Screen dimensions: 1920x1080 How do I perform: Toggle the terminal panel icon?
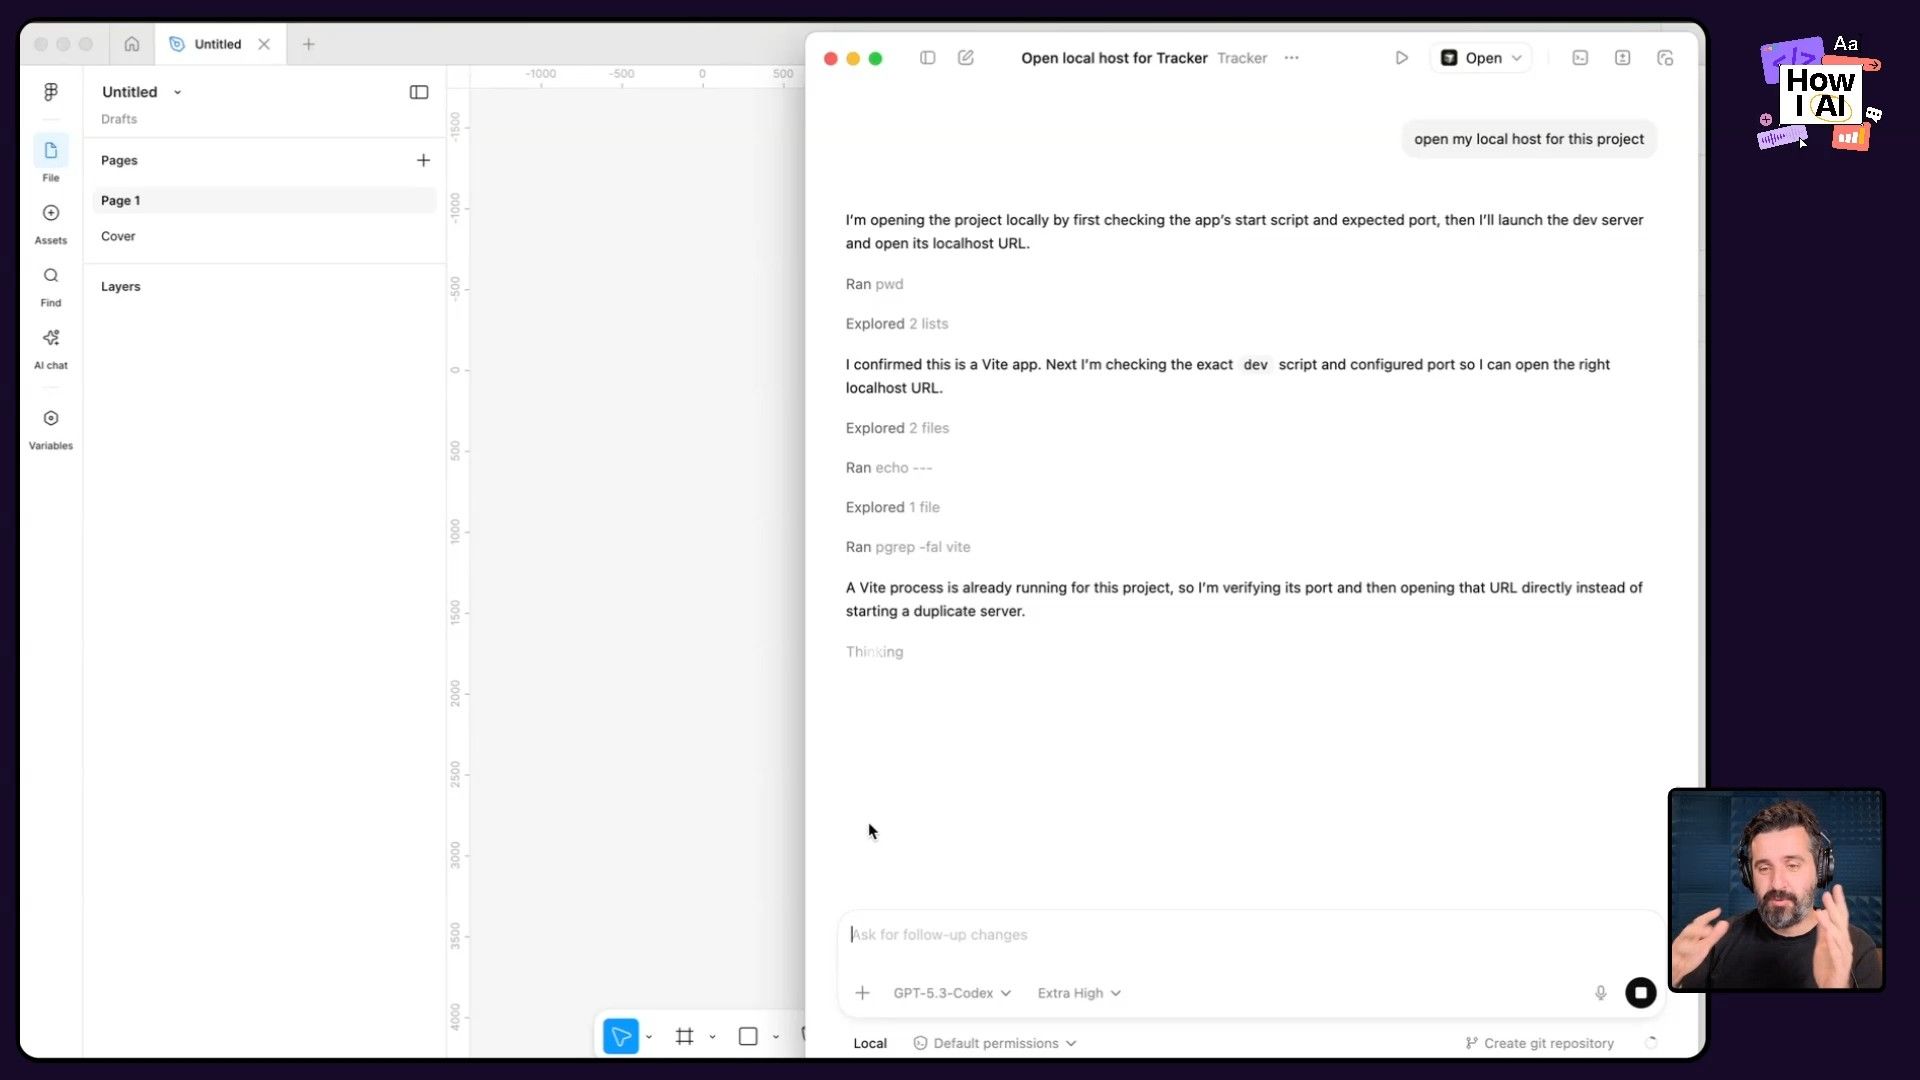coord(1580,58)
